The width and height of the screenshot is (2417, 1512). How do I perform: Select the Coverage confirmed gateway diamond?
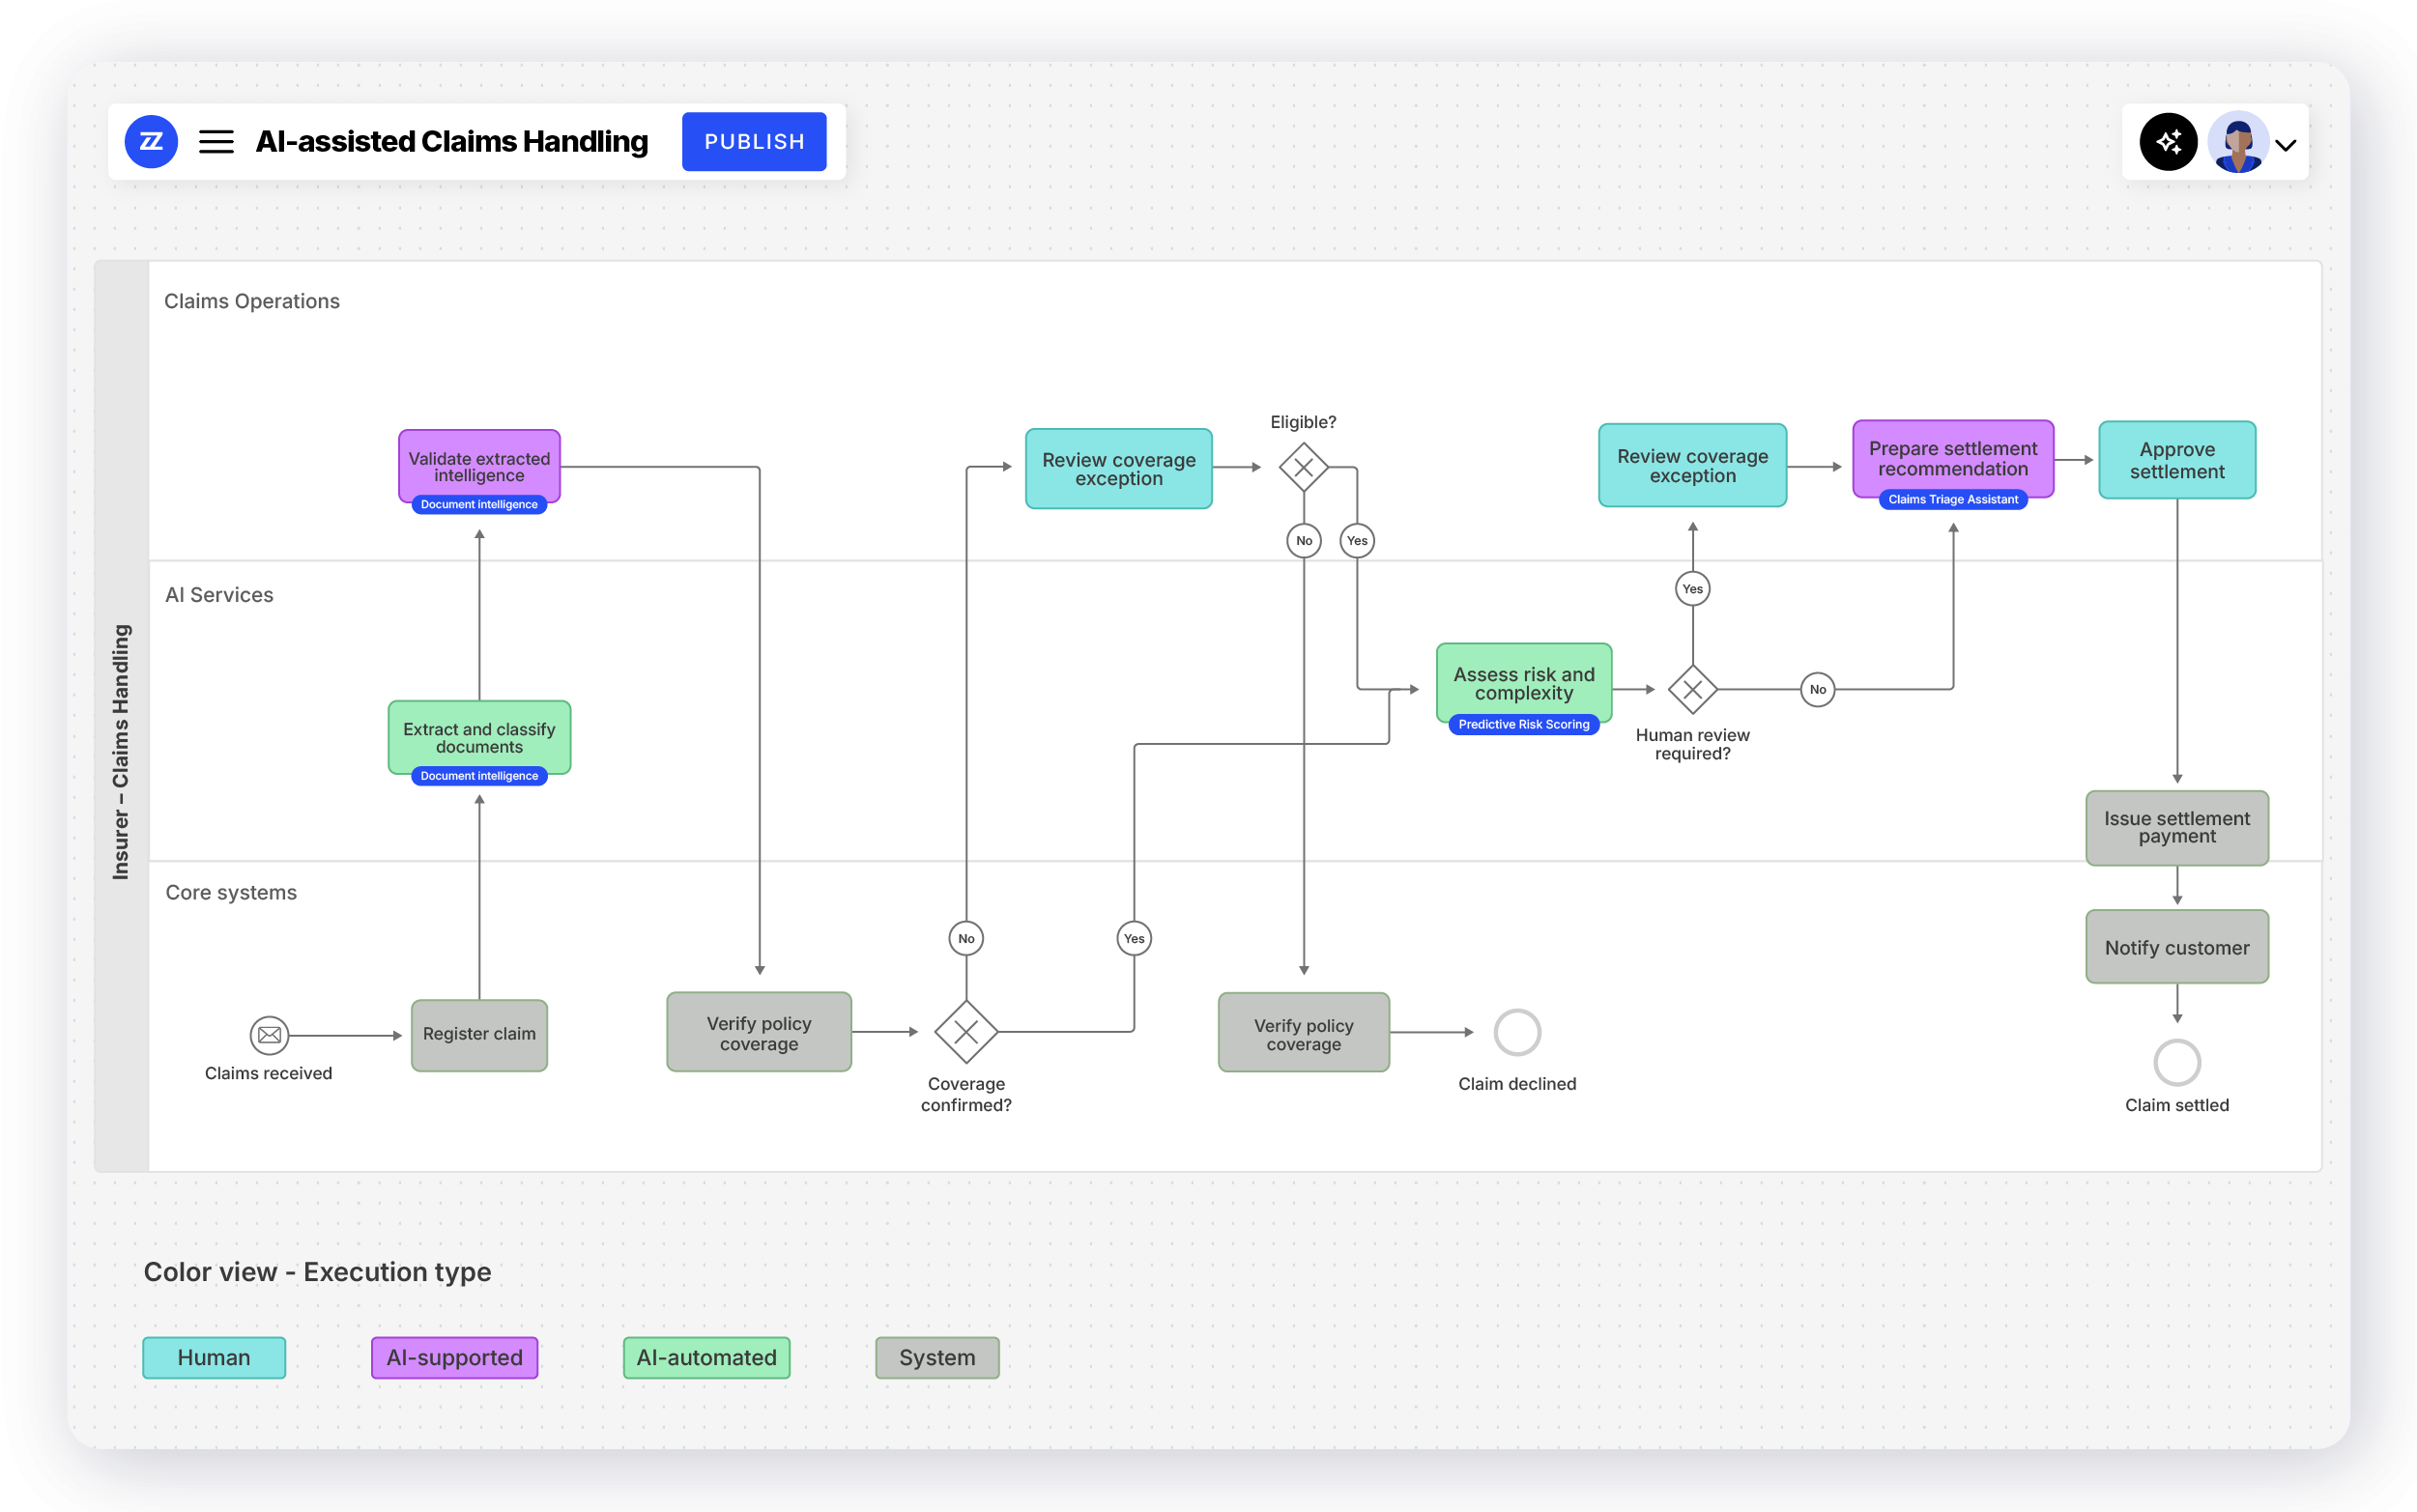coord(966,1031)
